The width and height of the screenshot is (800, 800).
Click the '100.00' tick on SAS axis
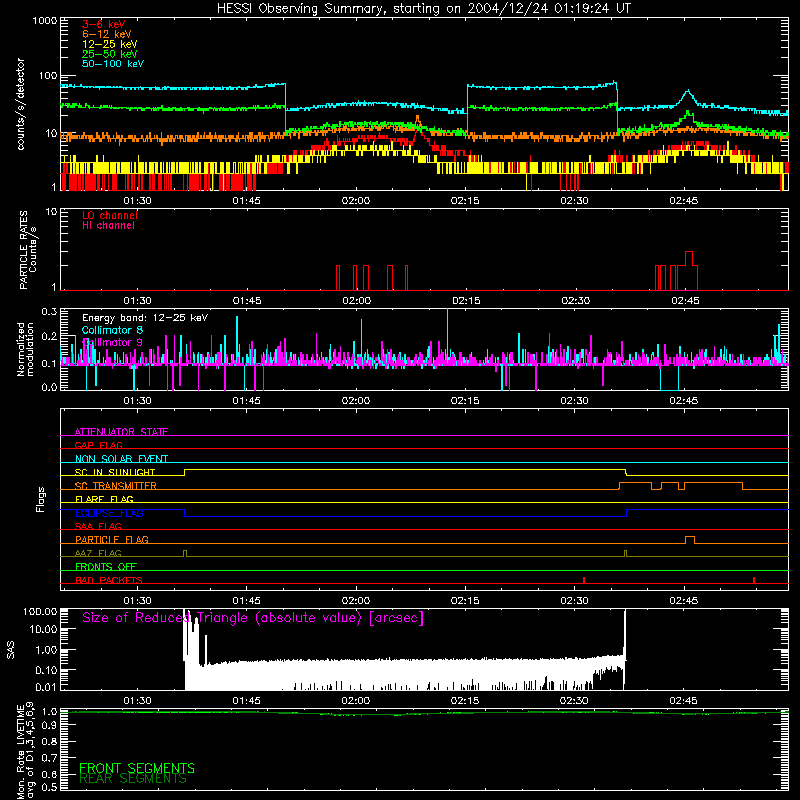tap(40, 611)
